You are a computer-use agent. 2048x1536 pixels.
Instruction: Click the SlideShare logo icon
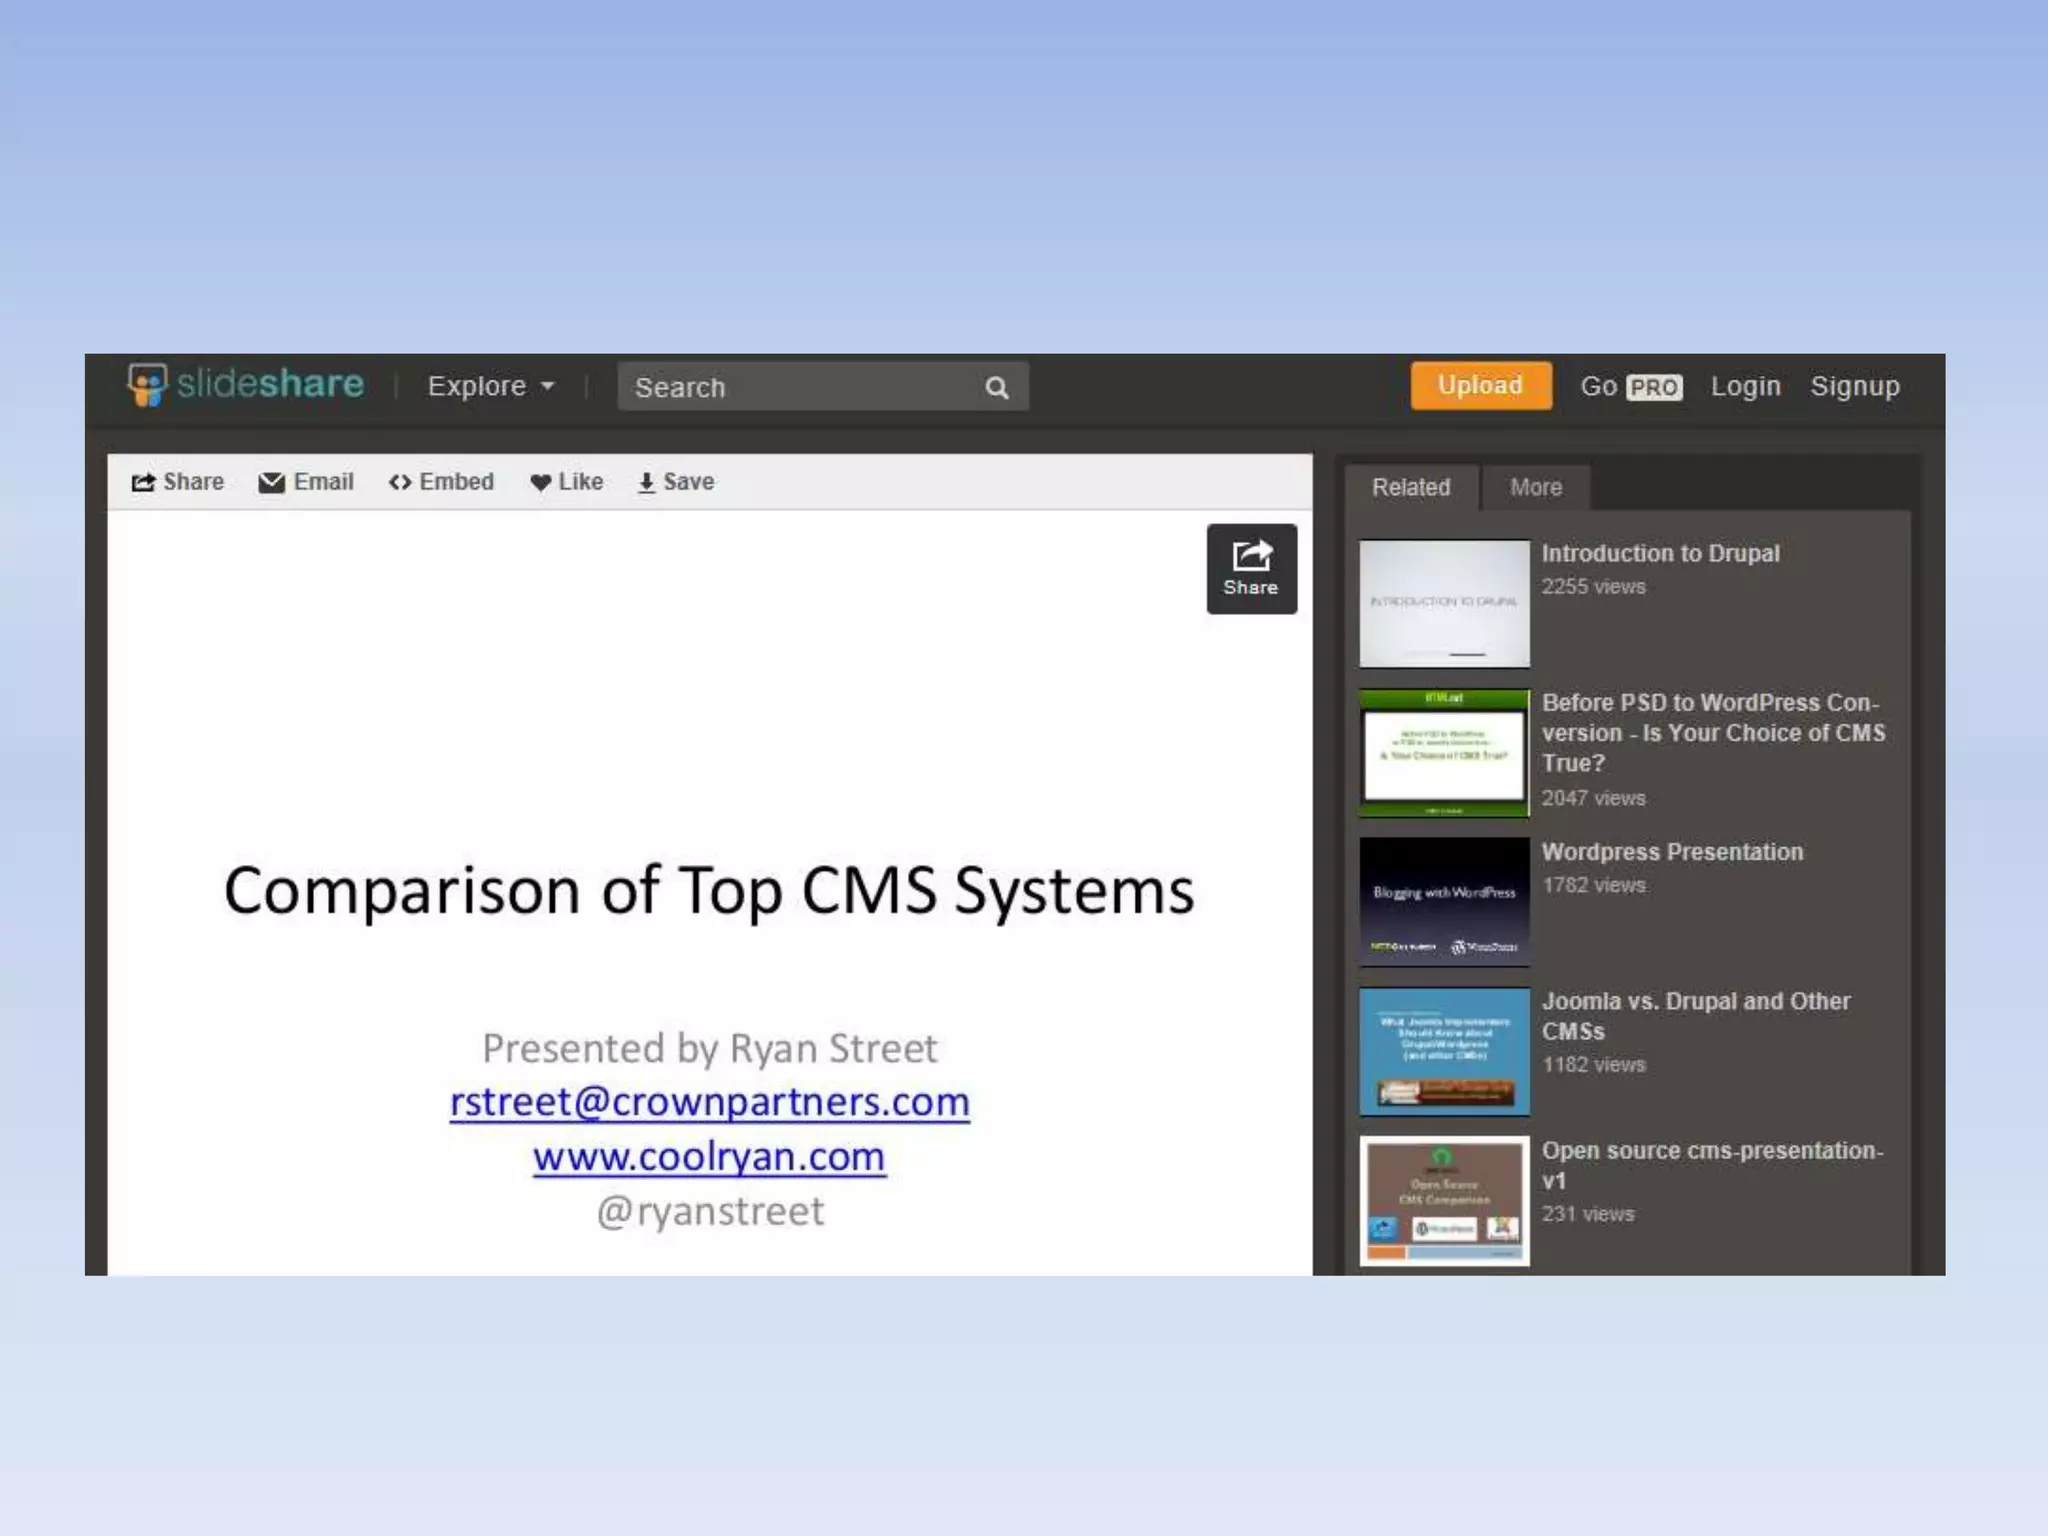coord(147,385)
